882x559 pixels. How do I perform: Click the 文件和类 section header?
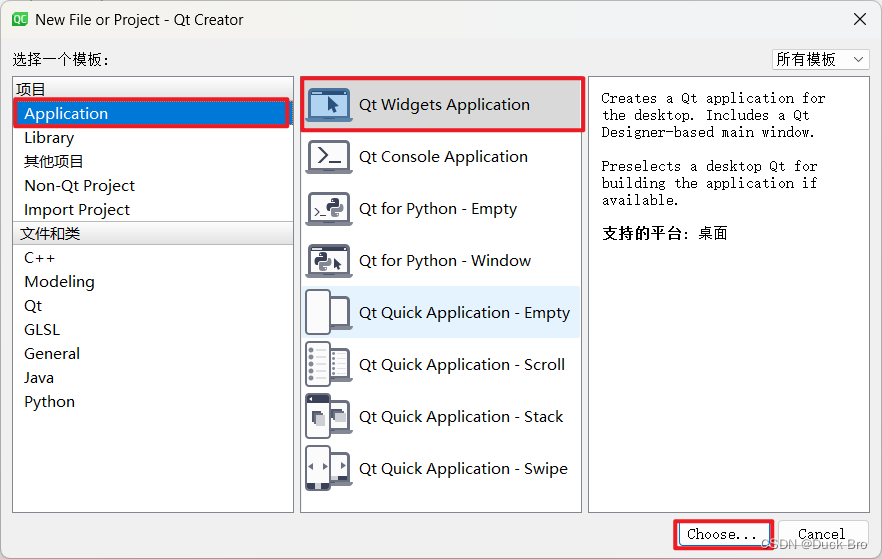[x=152, y=233]
